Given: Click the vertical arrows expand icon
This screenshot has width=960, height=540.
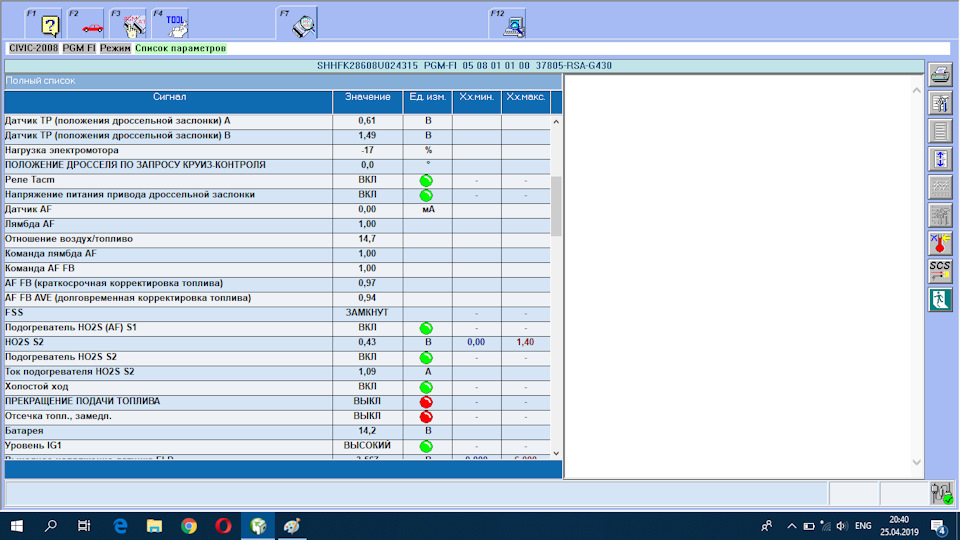Looking at the screenshot, I should click(940, 160).
